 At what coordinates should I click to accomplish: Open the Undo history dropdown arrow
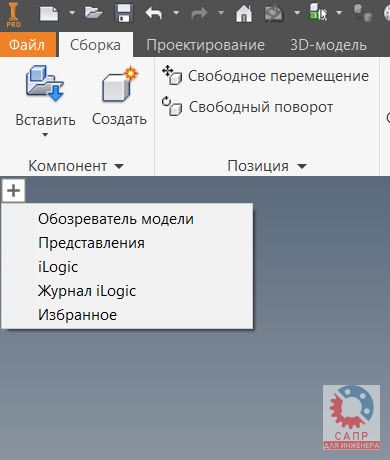pos(176,13)
